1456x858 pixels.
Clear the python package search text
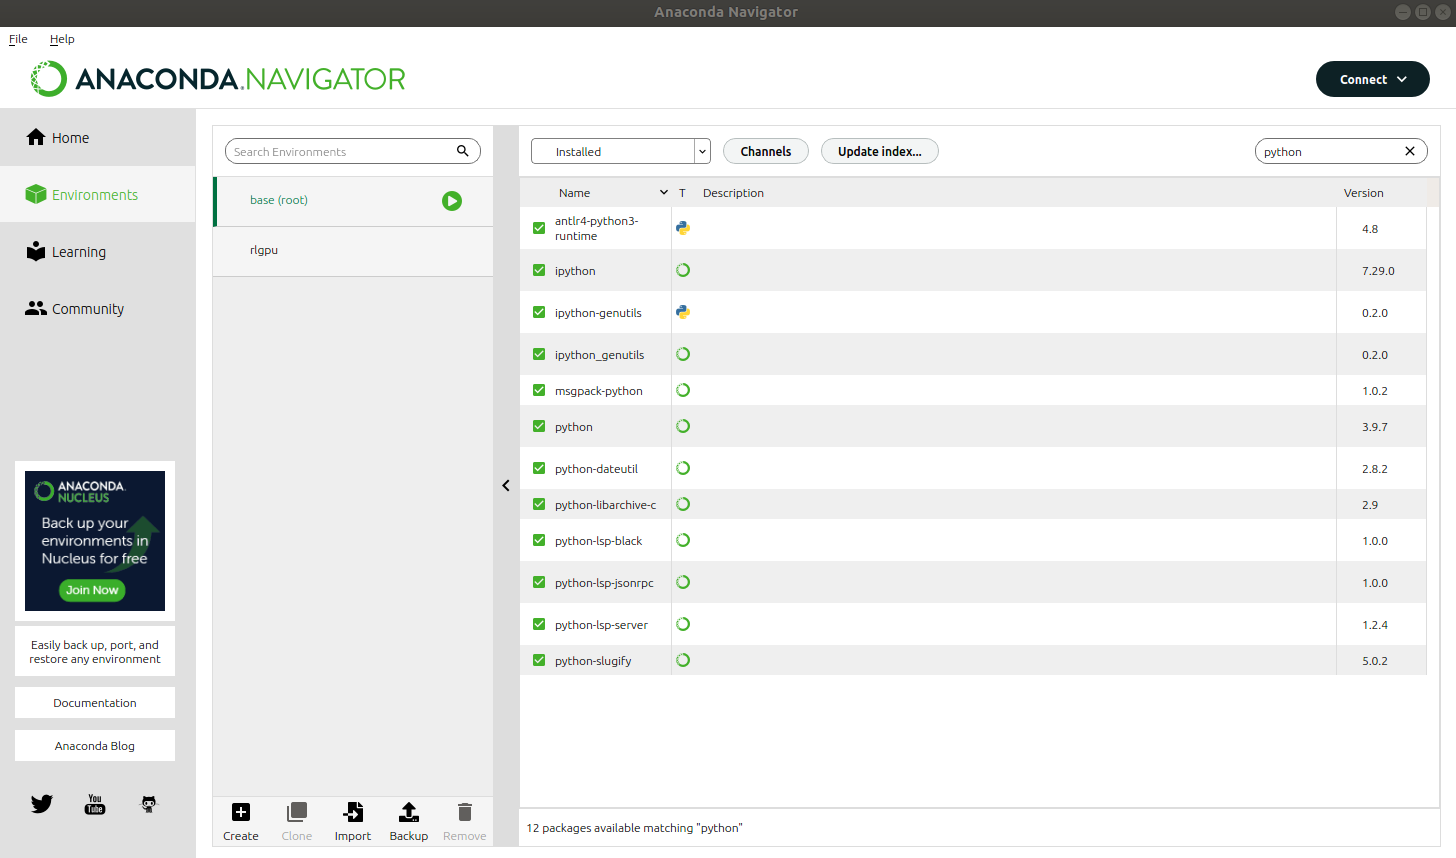(1410, 151)
